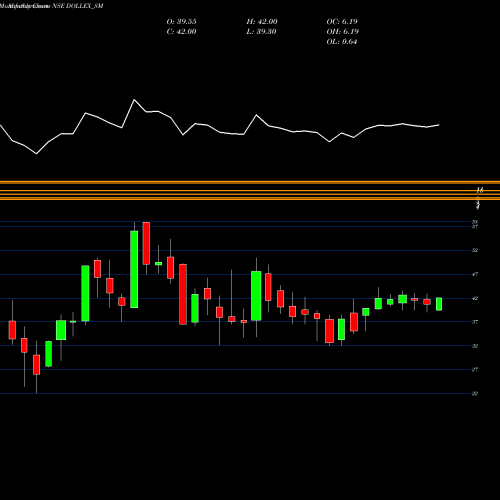Click the high value H: 42.00
Screen dimensions: 500x500
click(262, 22)
